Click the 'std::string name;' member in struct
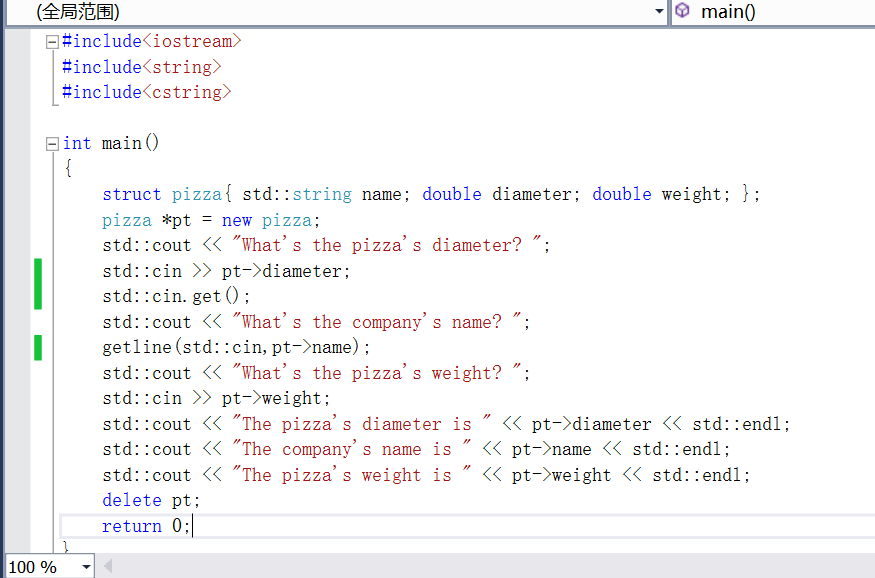Viewport: 875px width, 578px height. point(326,195)
